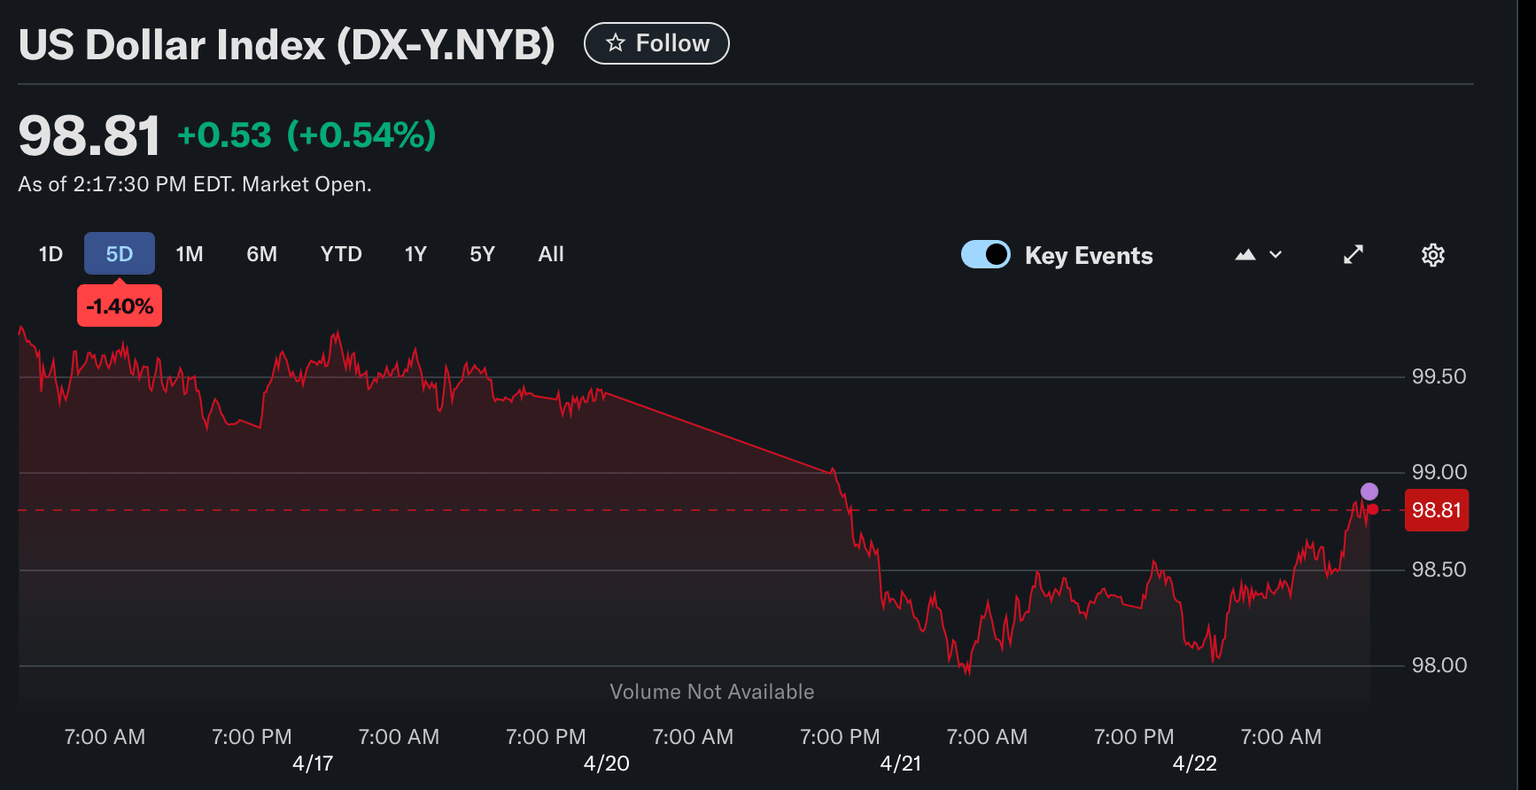Viewport: 1536px width, 790px height.
Task: Select the mountain chart type icon
Action: [1244, 254]
